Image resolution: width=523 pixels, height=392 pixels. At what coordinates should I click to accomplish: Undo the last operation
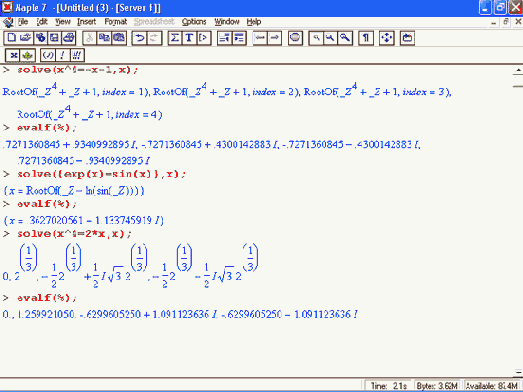[x=139, y=38]
